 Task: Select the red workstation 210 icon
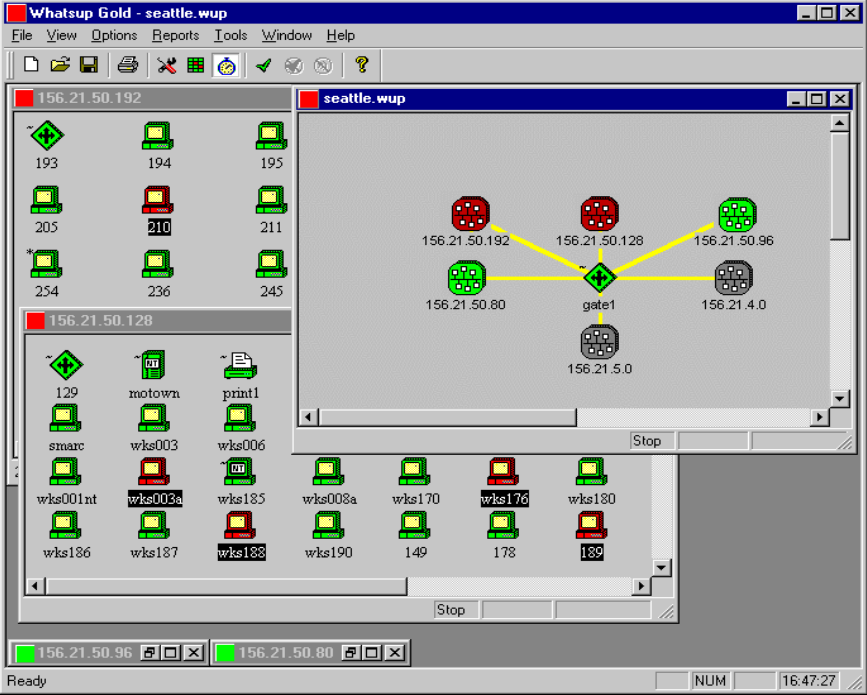coord(158,200)
